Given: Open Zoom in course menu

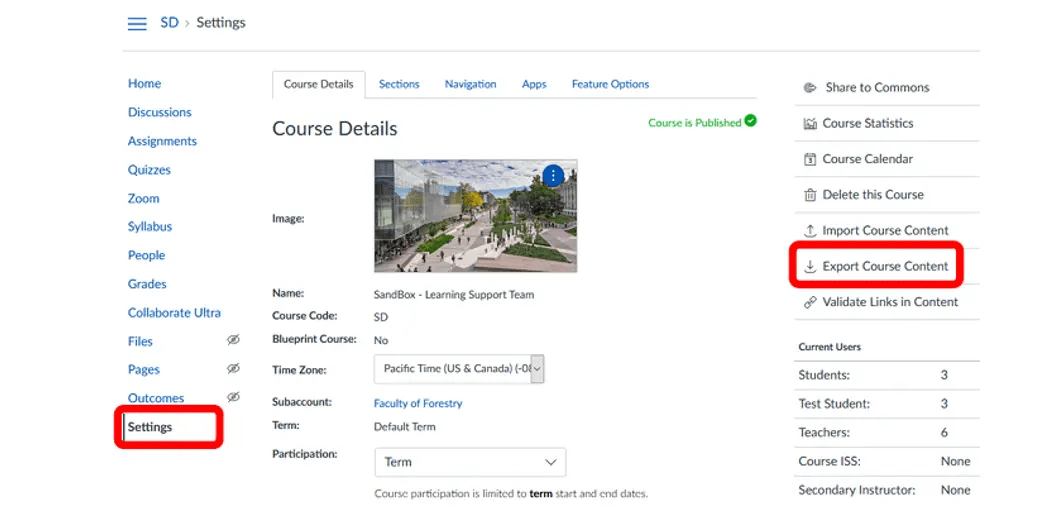Looking at the screenshot, I should (144, 199).
